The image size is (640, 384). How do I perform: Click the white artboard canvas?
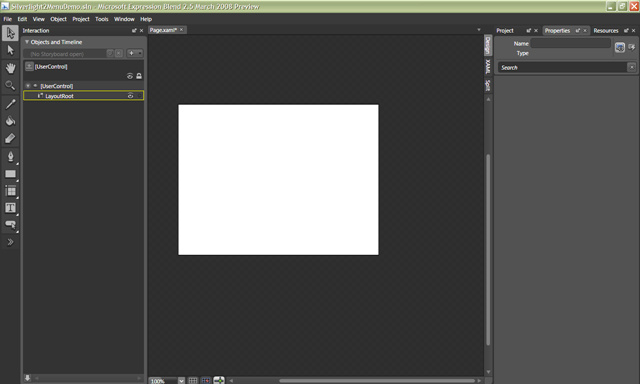pyautogui.click(x=278, y=180)
